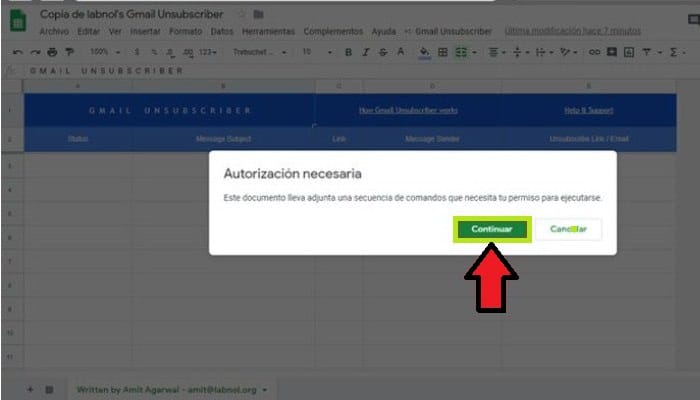Click the Redo icon

(x=35, y=53)
